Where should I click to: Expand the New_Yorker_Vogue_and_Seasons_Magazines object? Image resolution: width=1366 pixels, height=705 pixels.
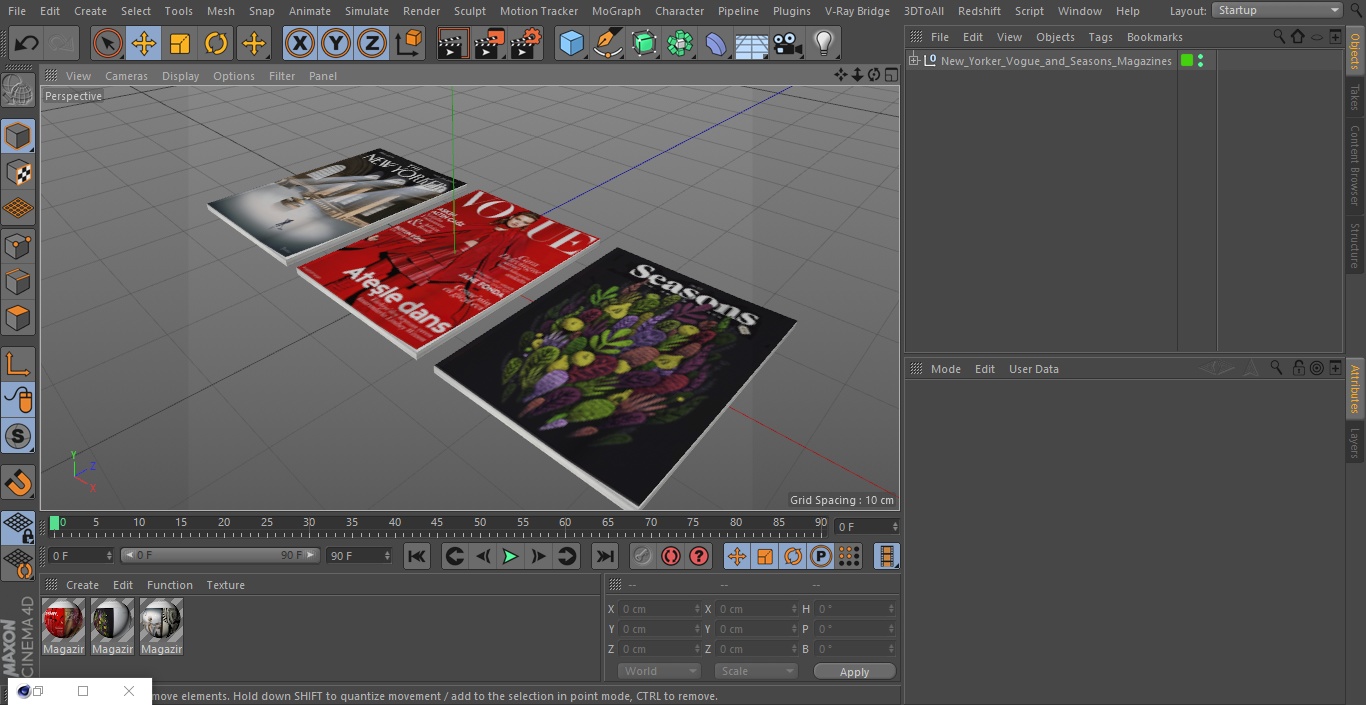click(x=913, y=61)
